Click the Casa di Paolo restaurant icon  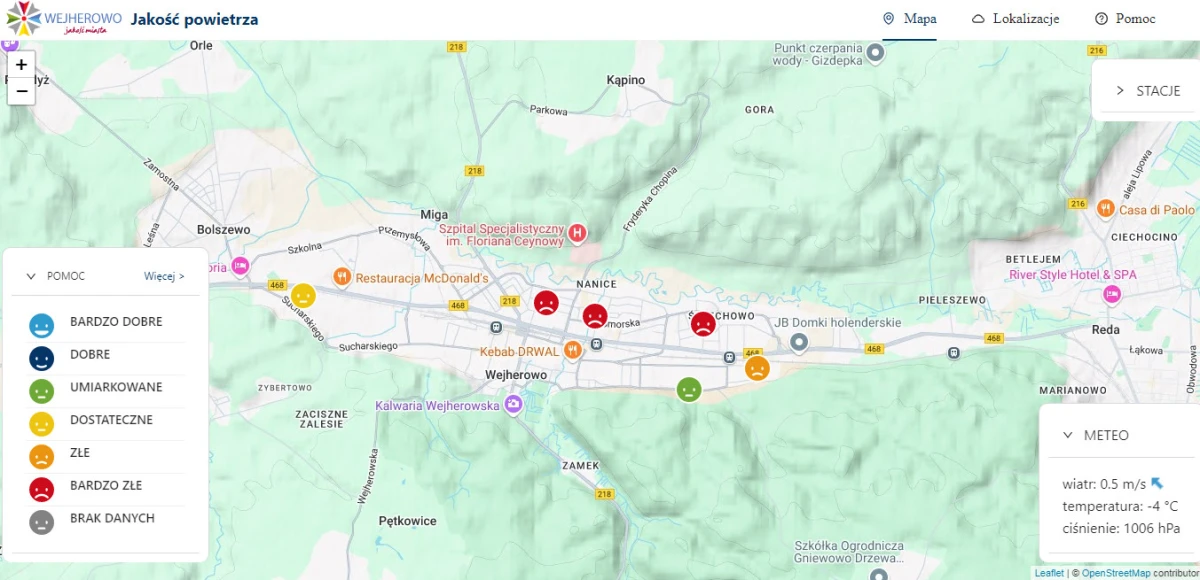[1105, 209]
